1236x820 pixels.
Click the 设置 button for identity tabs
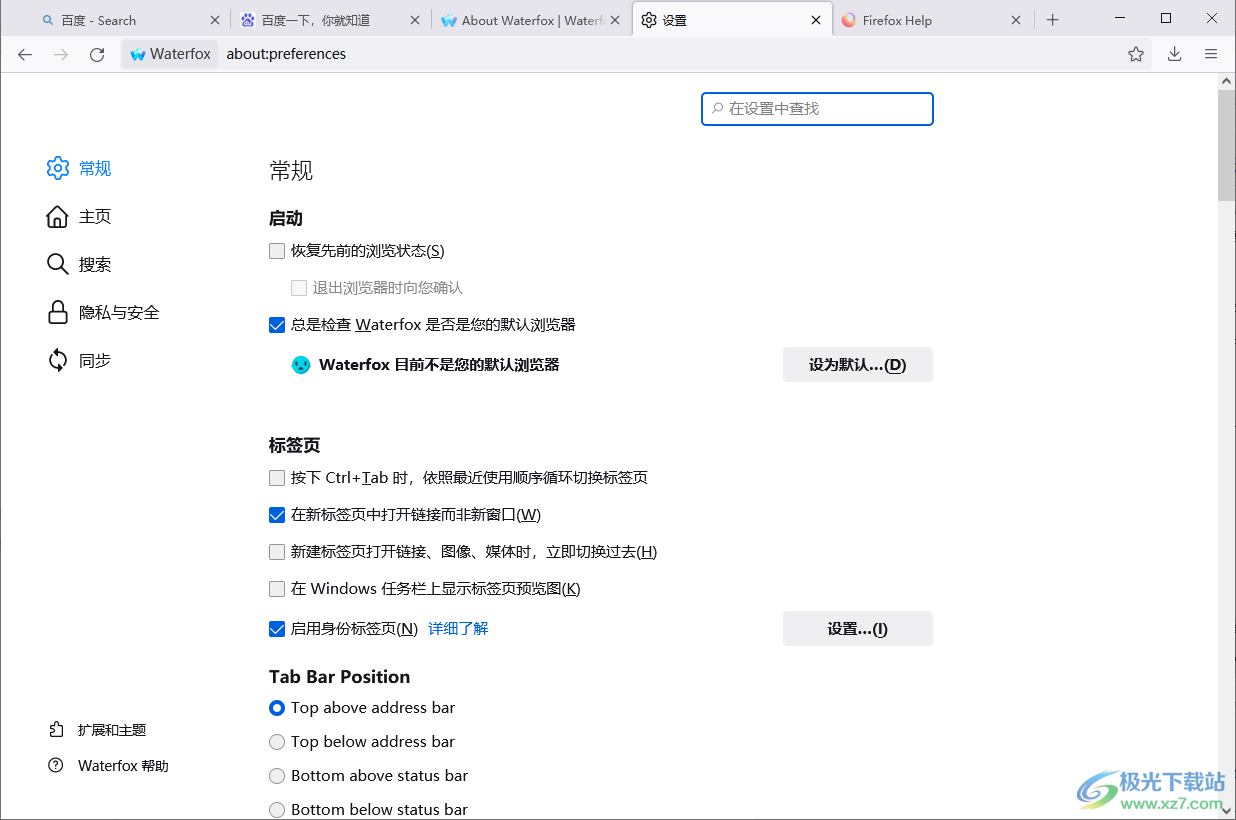[858, 629]
